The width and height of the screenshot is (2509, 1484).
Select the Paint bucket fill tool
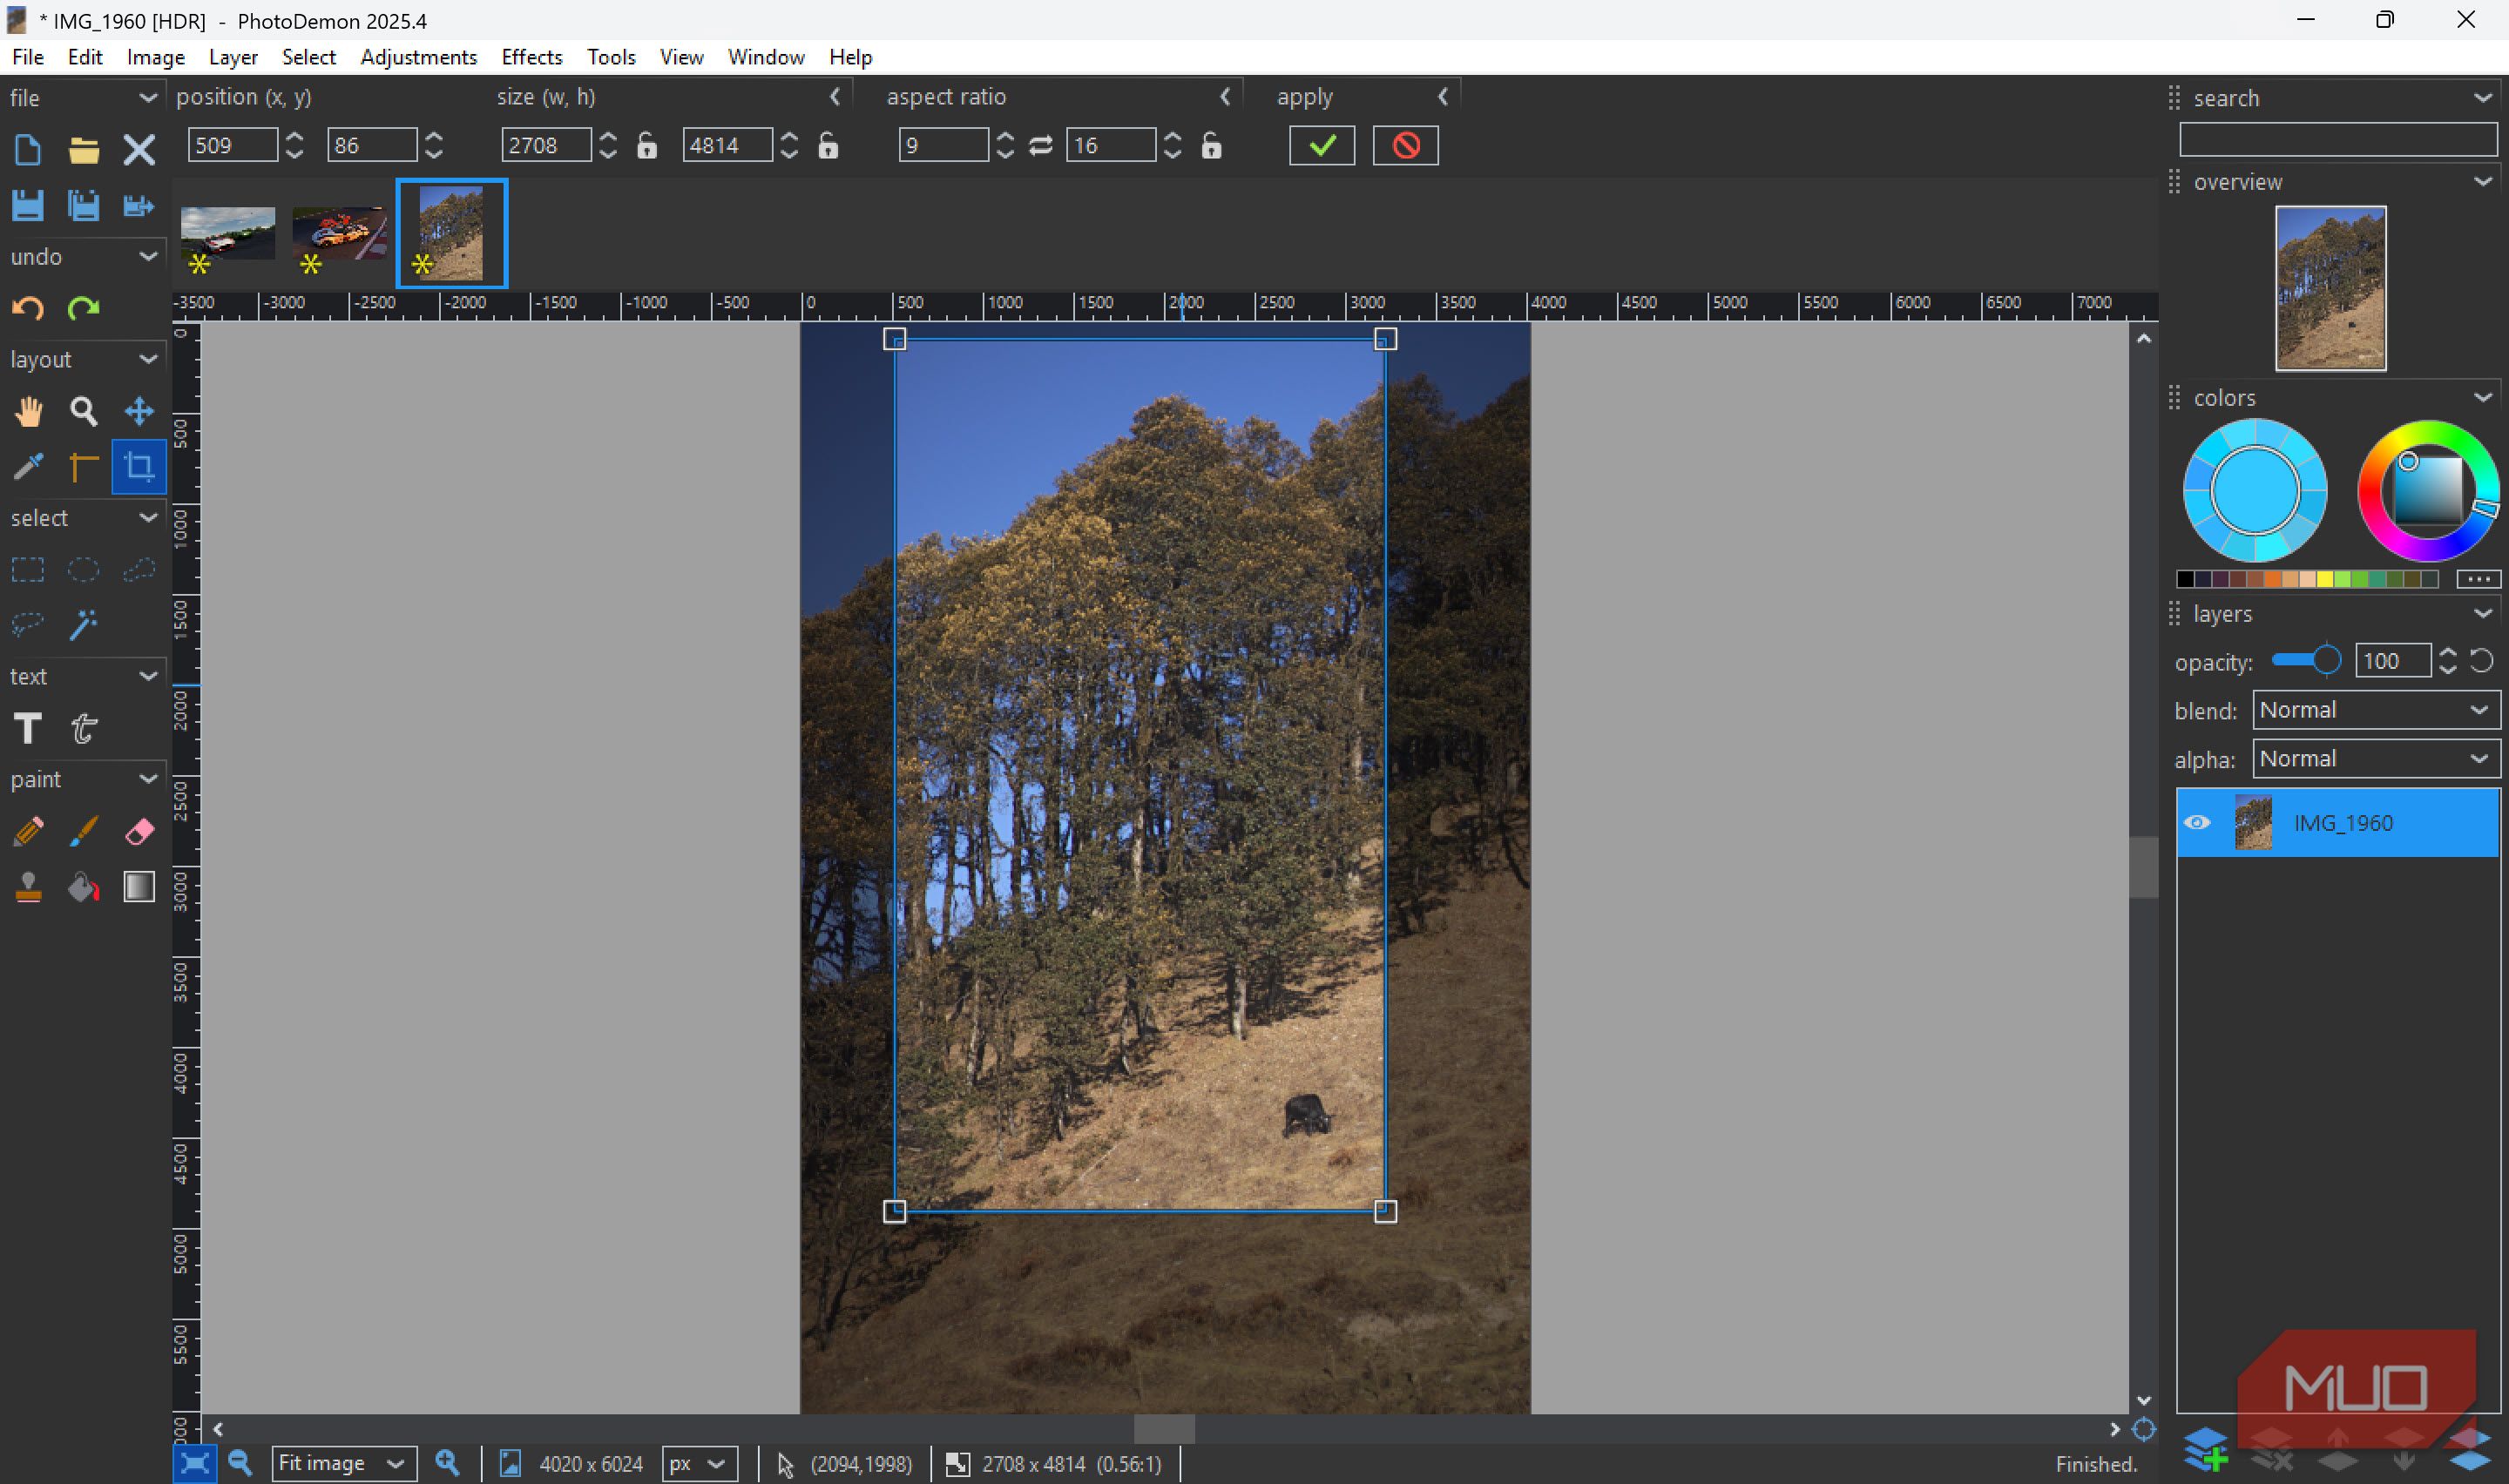(83, 887)
